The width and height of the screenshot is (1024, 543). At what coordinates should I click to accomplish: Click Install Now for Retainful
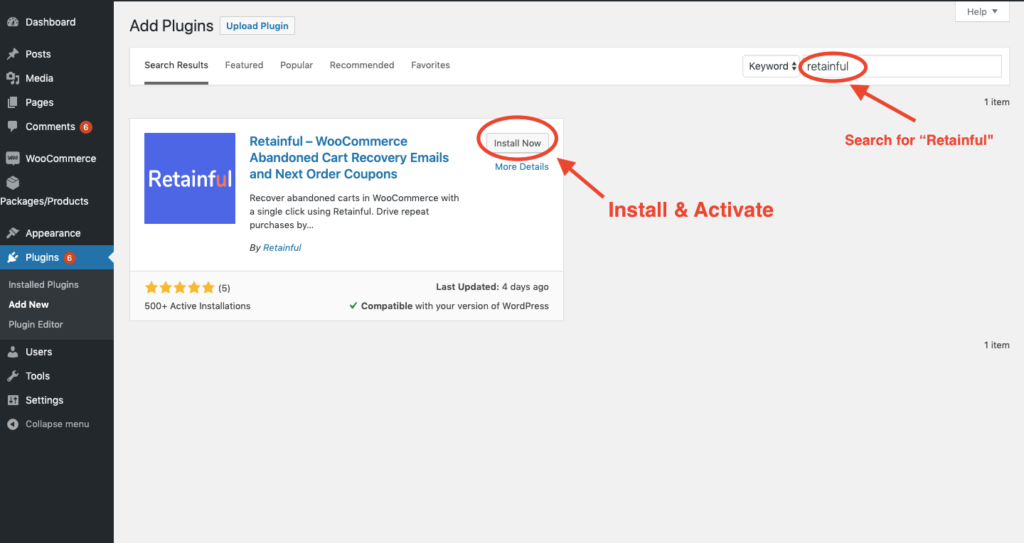[x=517, y=143]
